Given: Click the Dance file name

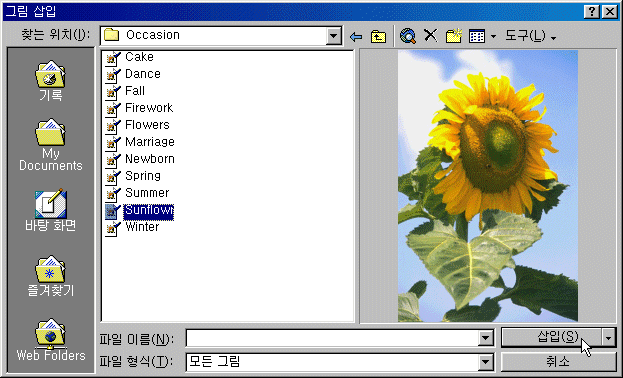Looking at the screenshot, I should coord(143,74).
